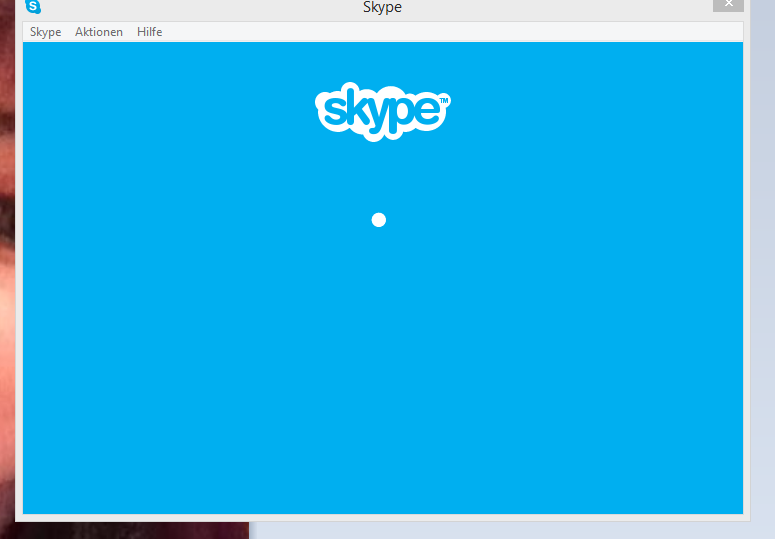Open the Skype menu
775x539 pixels.
tap(45, 32)
